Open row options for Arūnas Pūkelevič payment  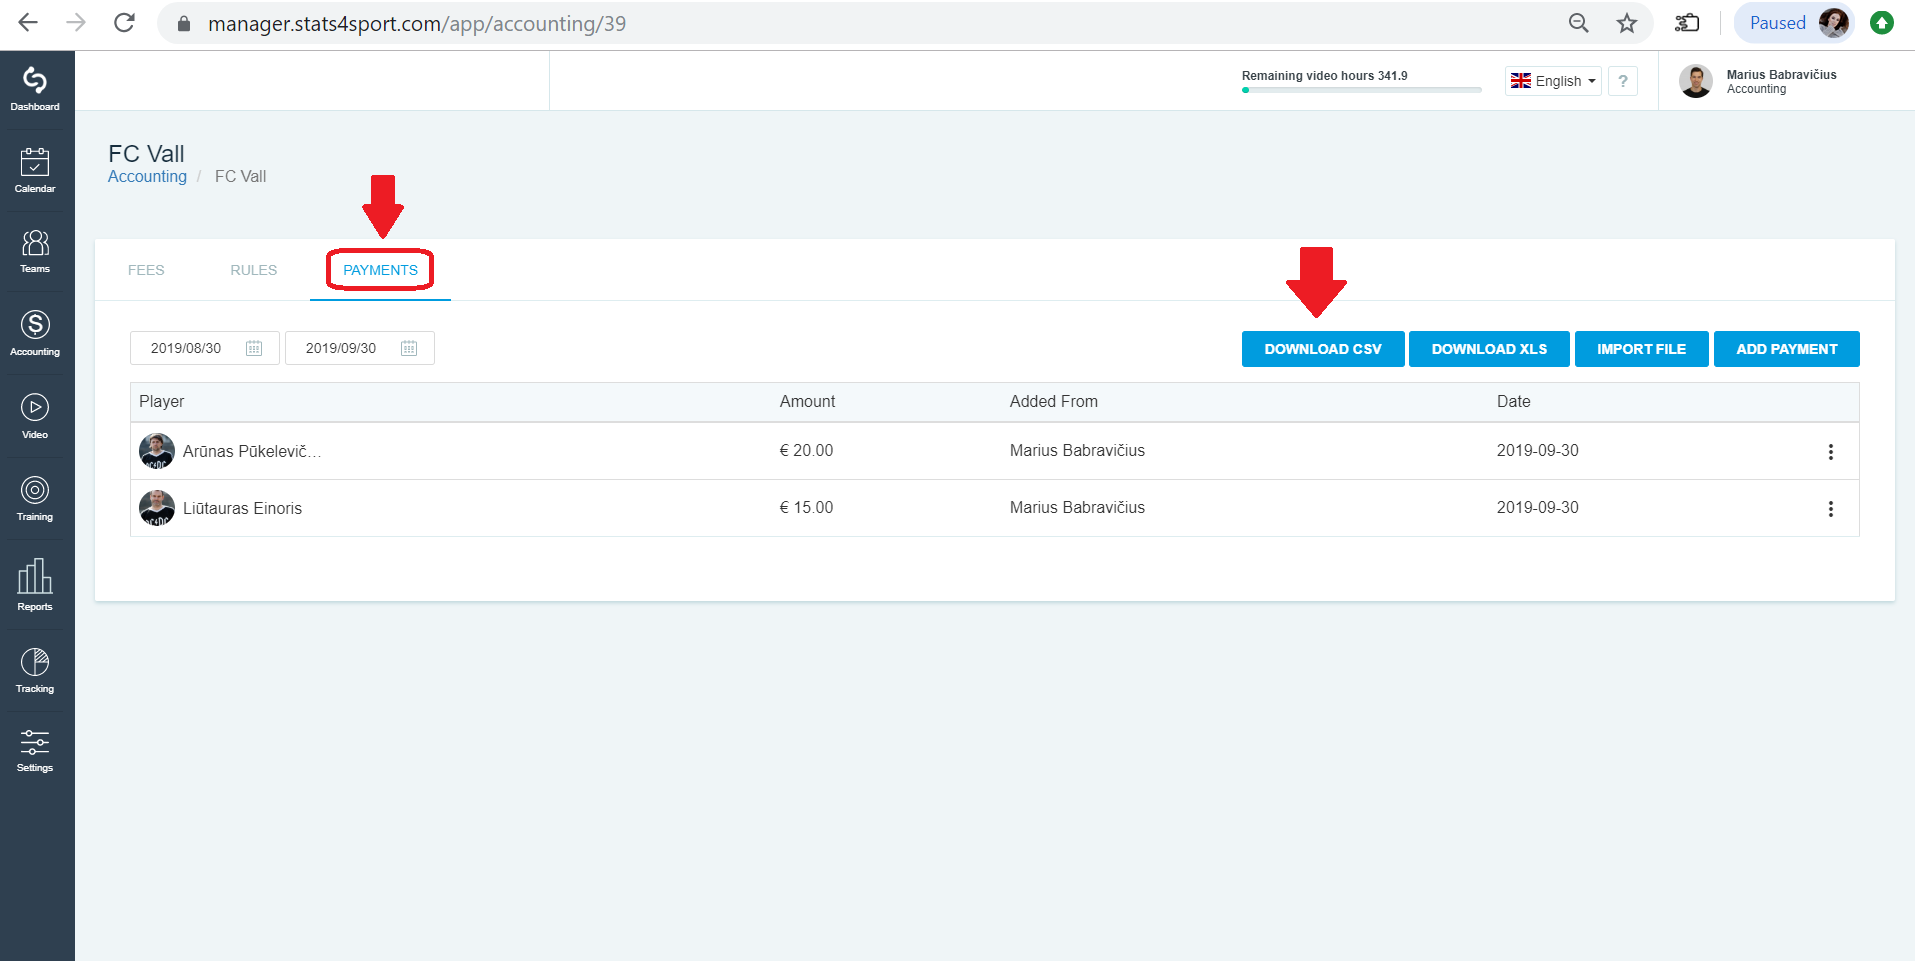(1831, 452)
